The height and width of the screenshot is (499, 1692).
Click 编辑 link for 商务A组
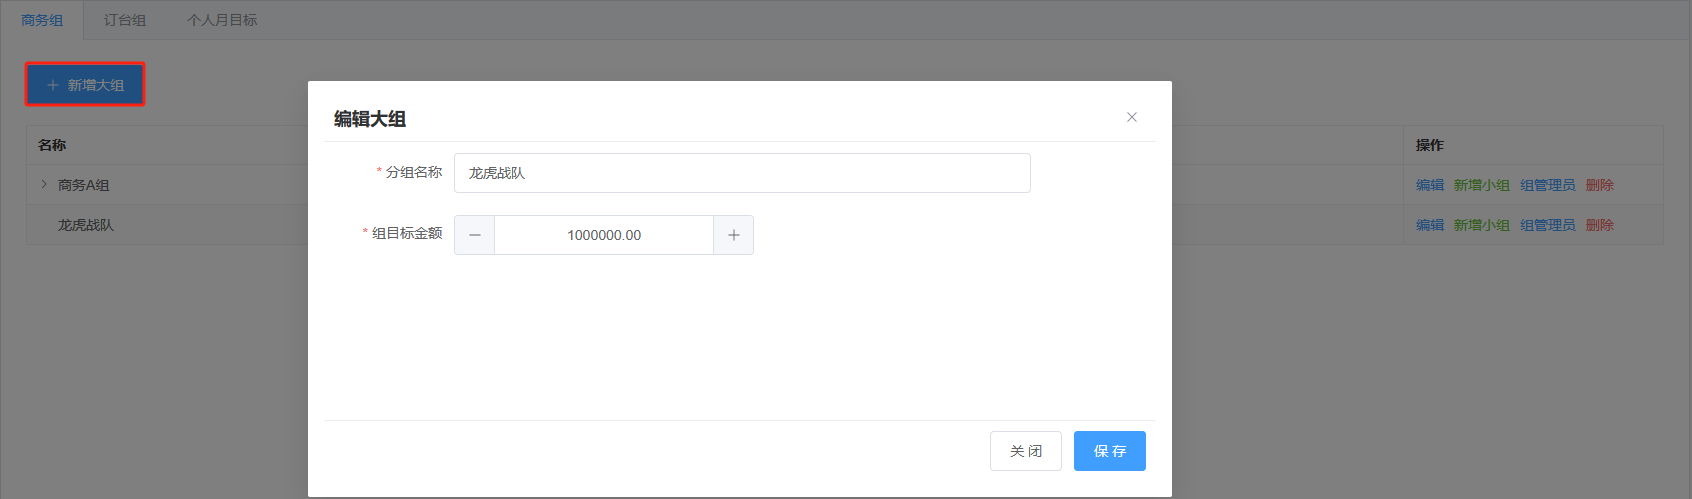(x=1430, y=185)
